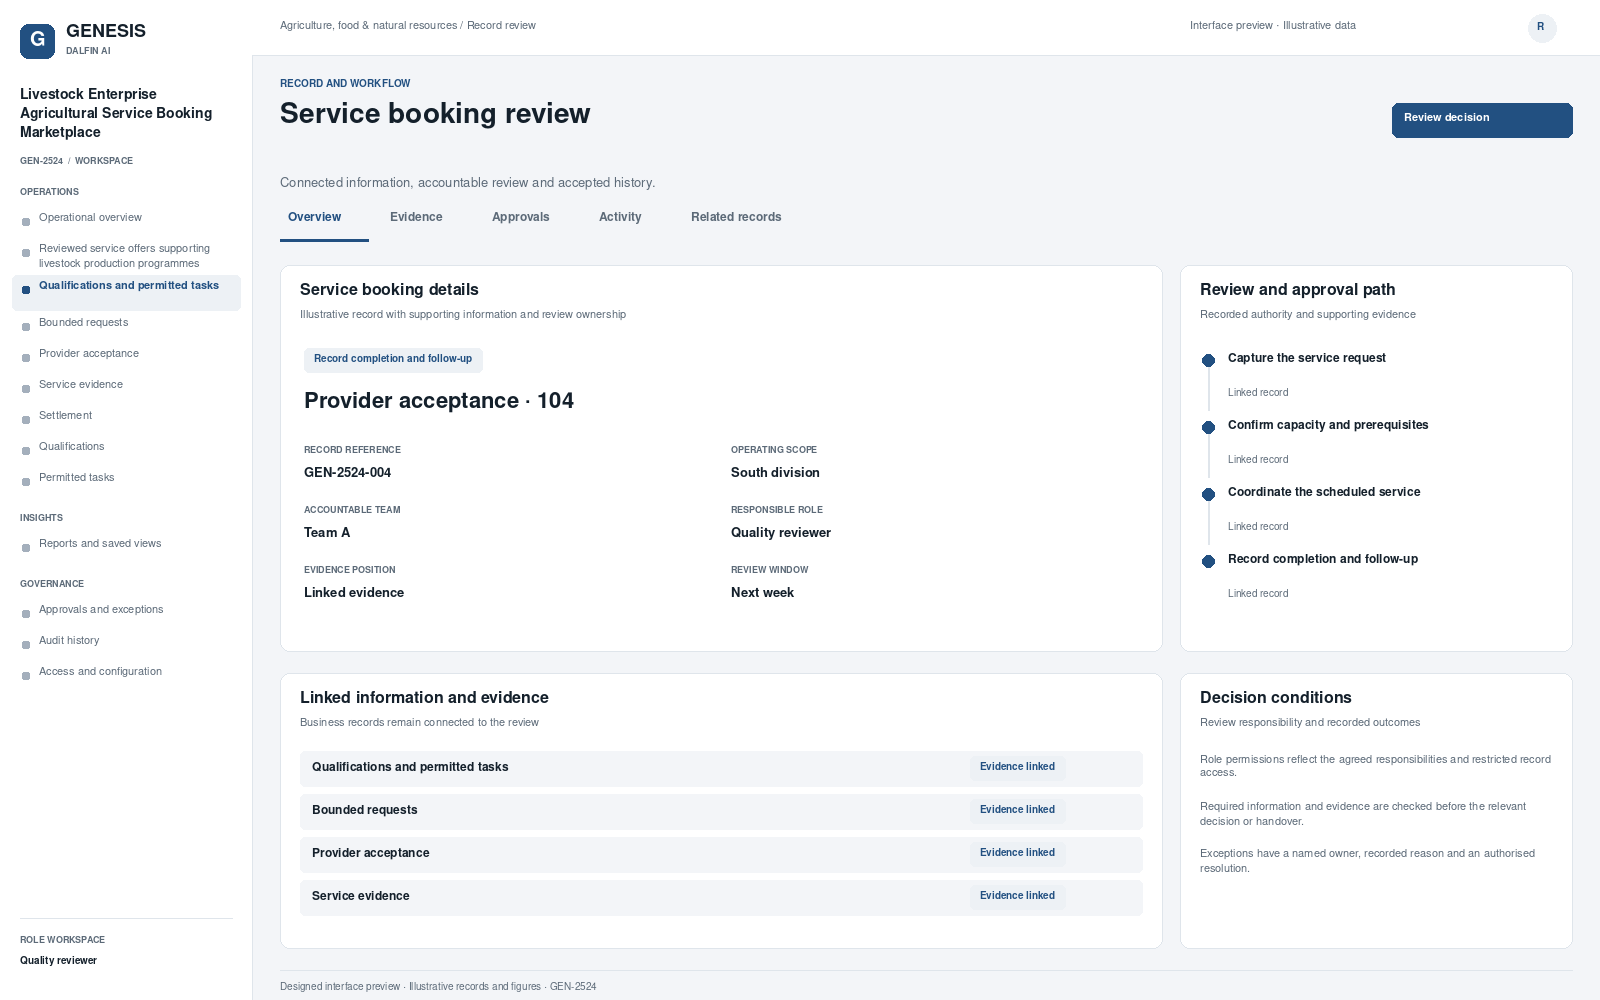
Task: Click the Quality reviewer role workspace
Action: [58, 961]
